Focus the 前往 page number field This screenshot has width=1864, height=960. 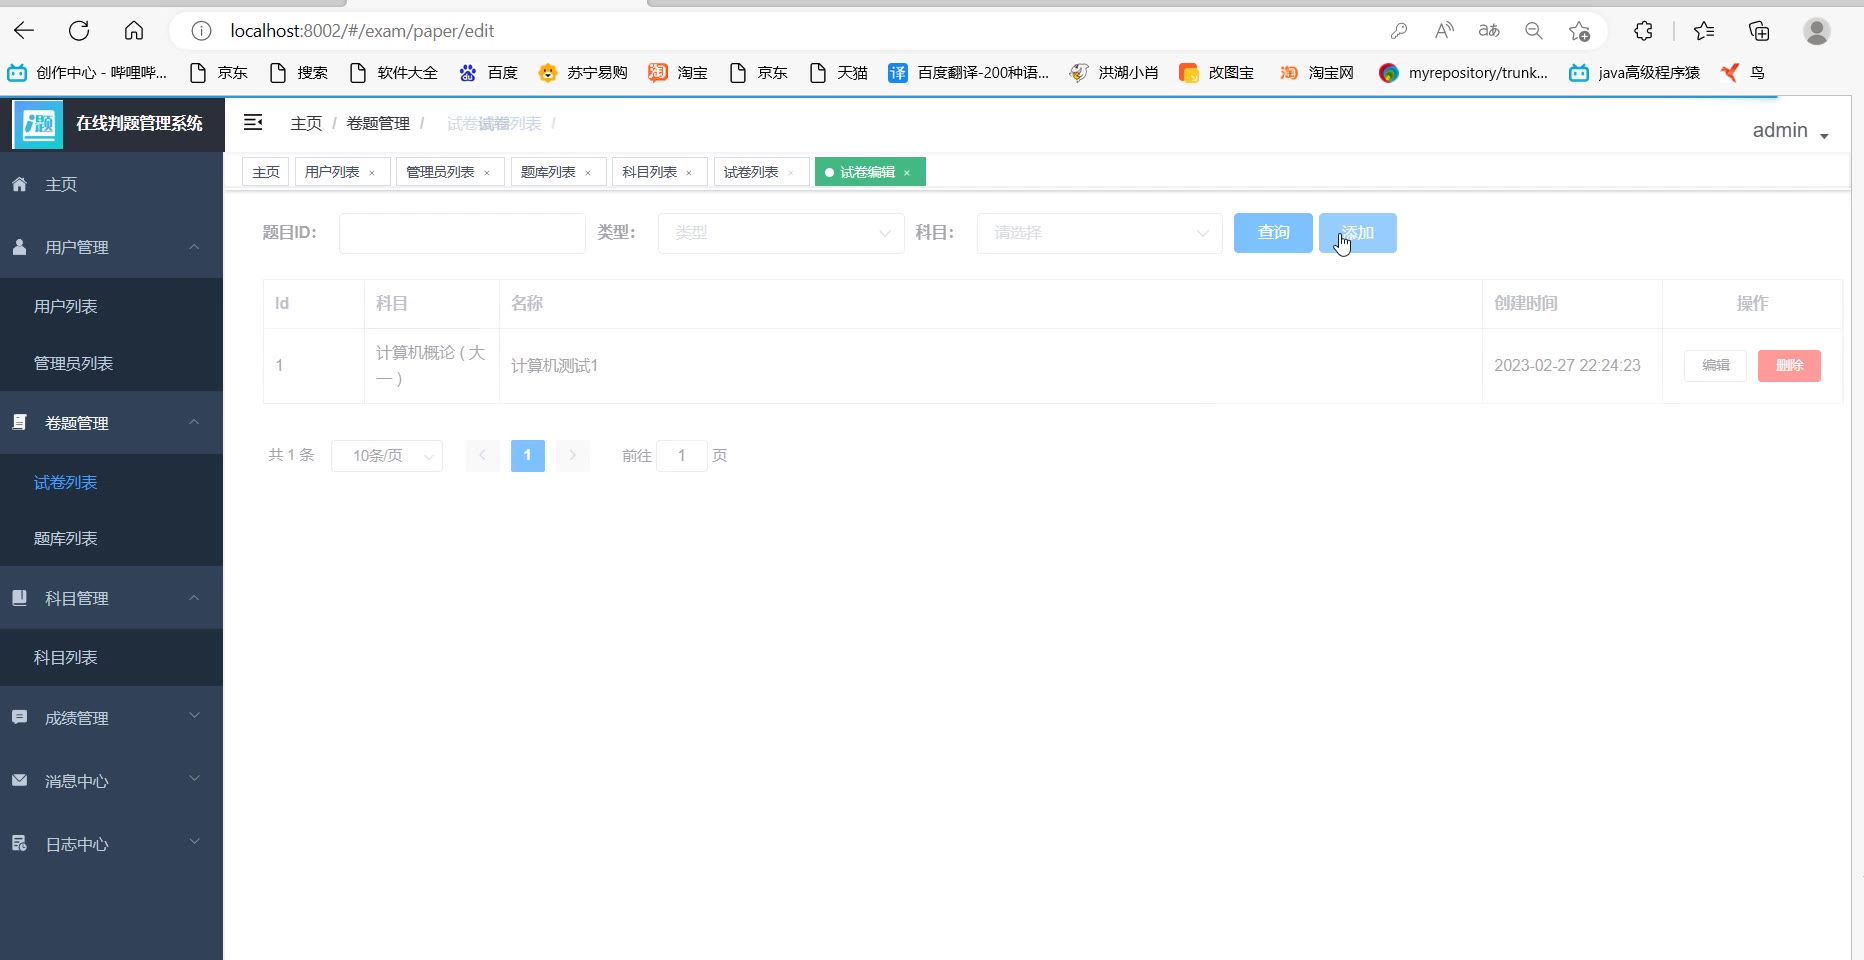click(x=682, y=456)
